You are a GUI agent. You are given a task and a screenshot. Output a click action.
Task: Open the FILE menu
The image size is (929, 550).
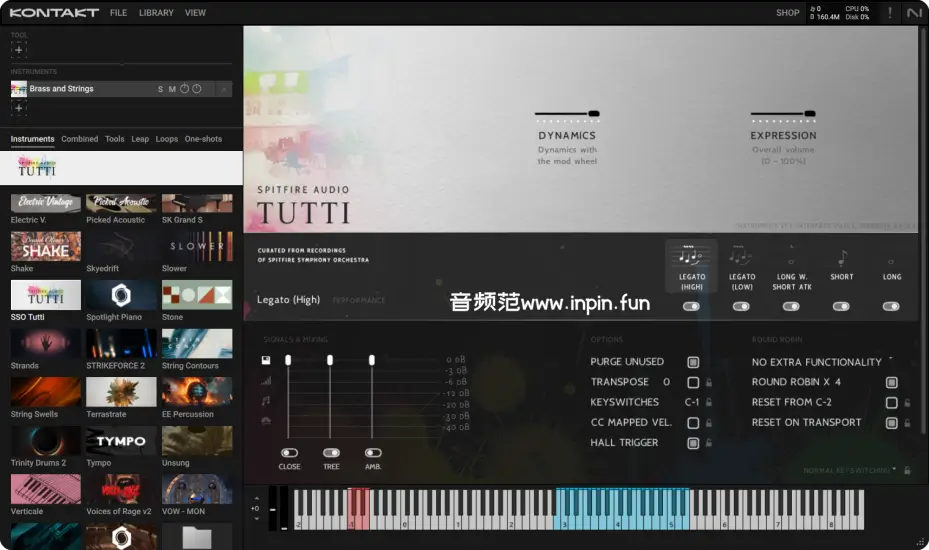pyautogui.click(x=118, y=12)
